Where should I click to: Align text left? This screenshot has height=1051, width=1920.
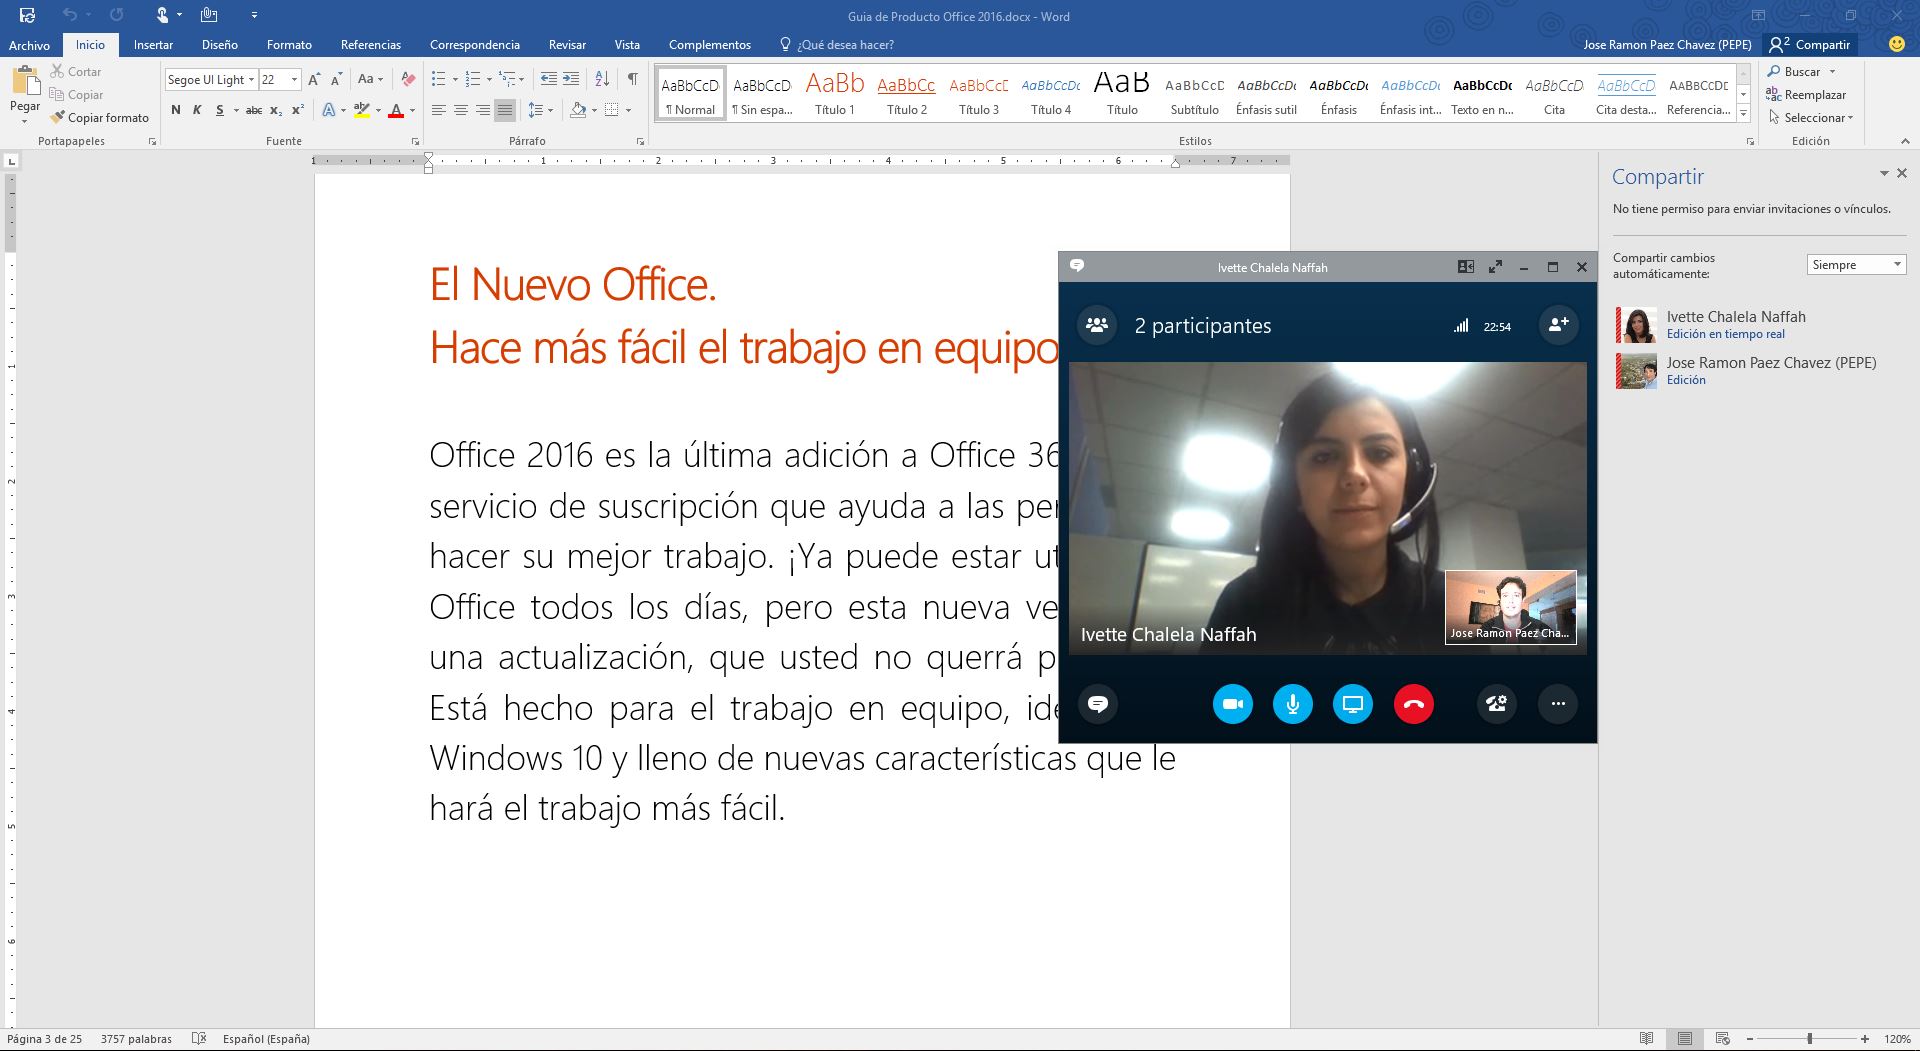click(x=438, y=110)
